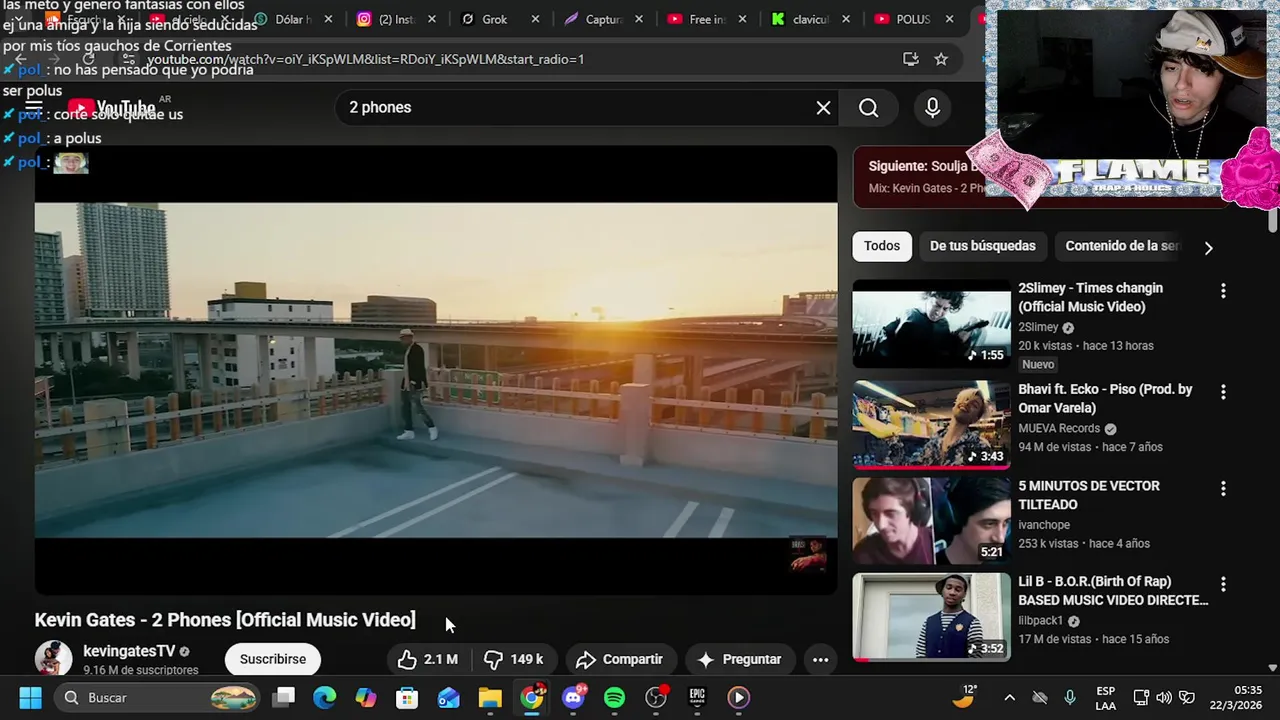Image resolution: width=1280 pixels, height=720 pixels.
Task: Bookmark this page with the star icon
Action: pos(941,59)
